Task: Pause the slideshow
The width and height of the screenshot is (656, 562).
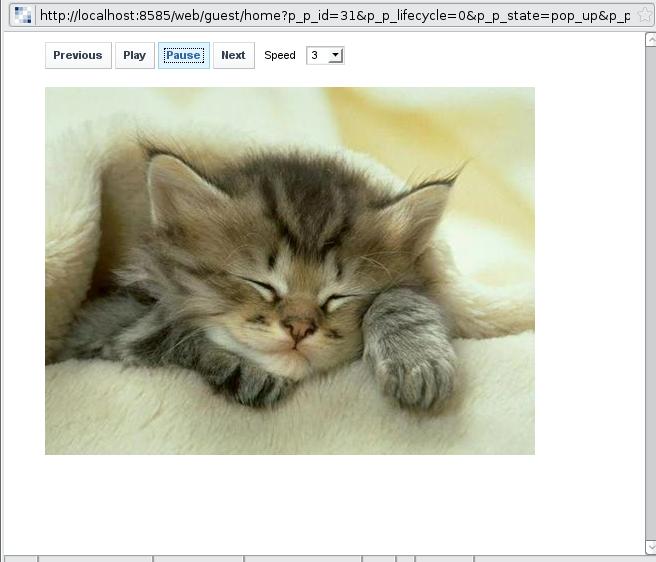Action: click(x=183, y=56)
